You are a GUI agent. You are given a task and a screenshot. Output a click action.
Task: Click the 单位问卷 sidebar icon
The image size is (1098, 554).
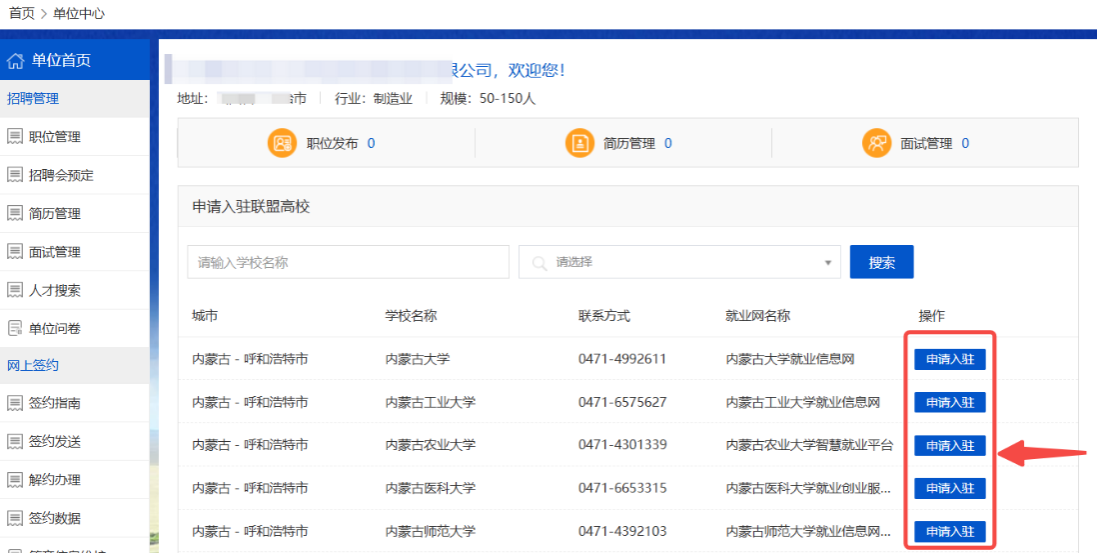[x=15, y=329]
